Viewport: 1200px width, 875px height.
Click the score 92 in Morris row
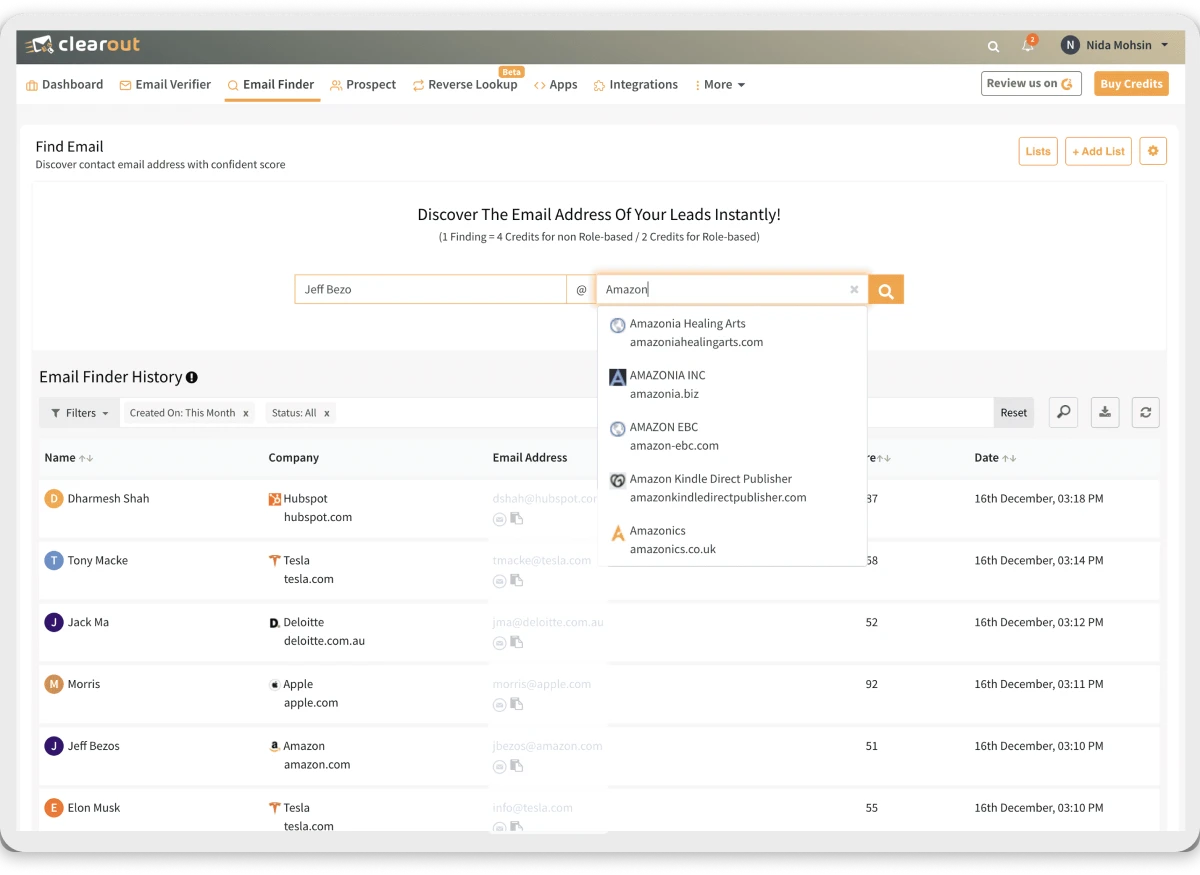872,685
